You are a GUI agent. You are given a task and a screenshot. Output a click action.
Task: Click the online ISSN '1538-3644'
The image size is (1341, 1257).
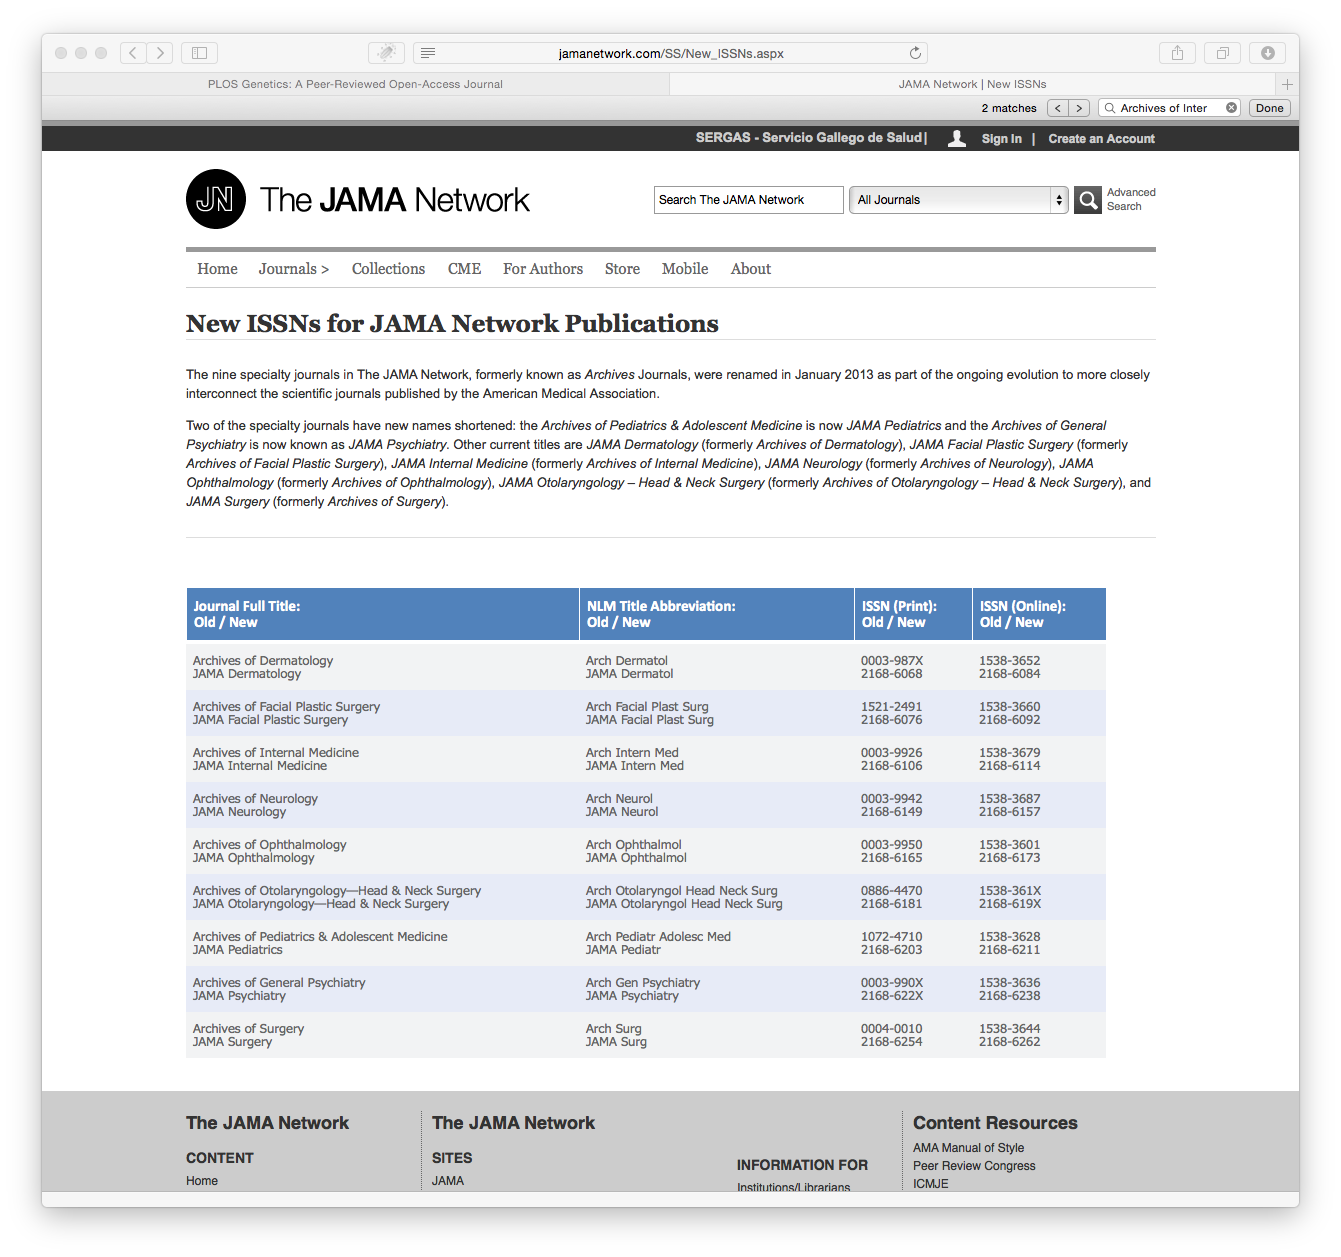coord(1009,1029)
